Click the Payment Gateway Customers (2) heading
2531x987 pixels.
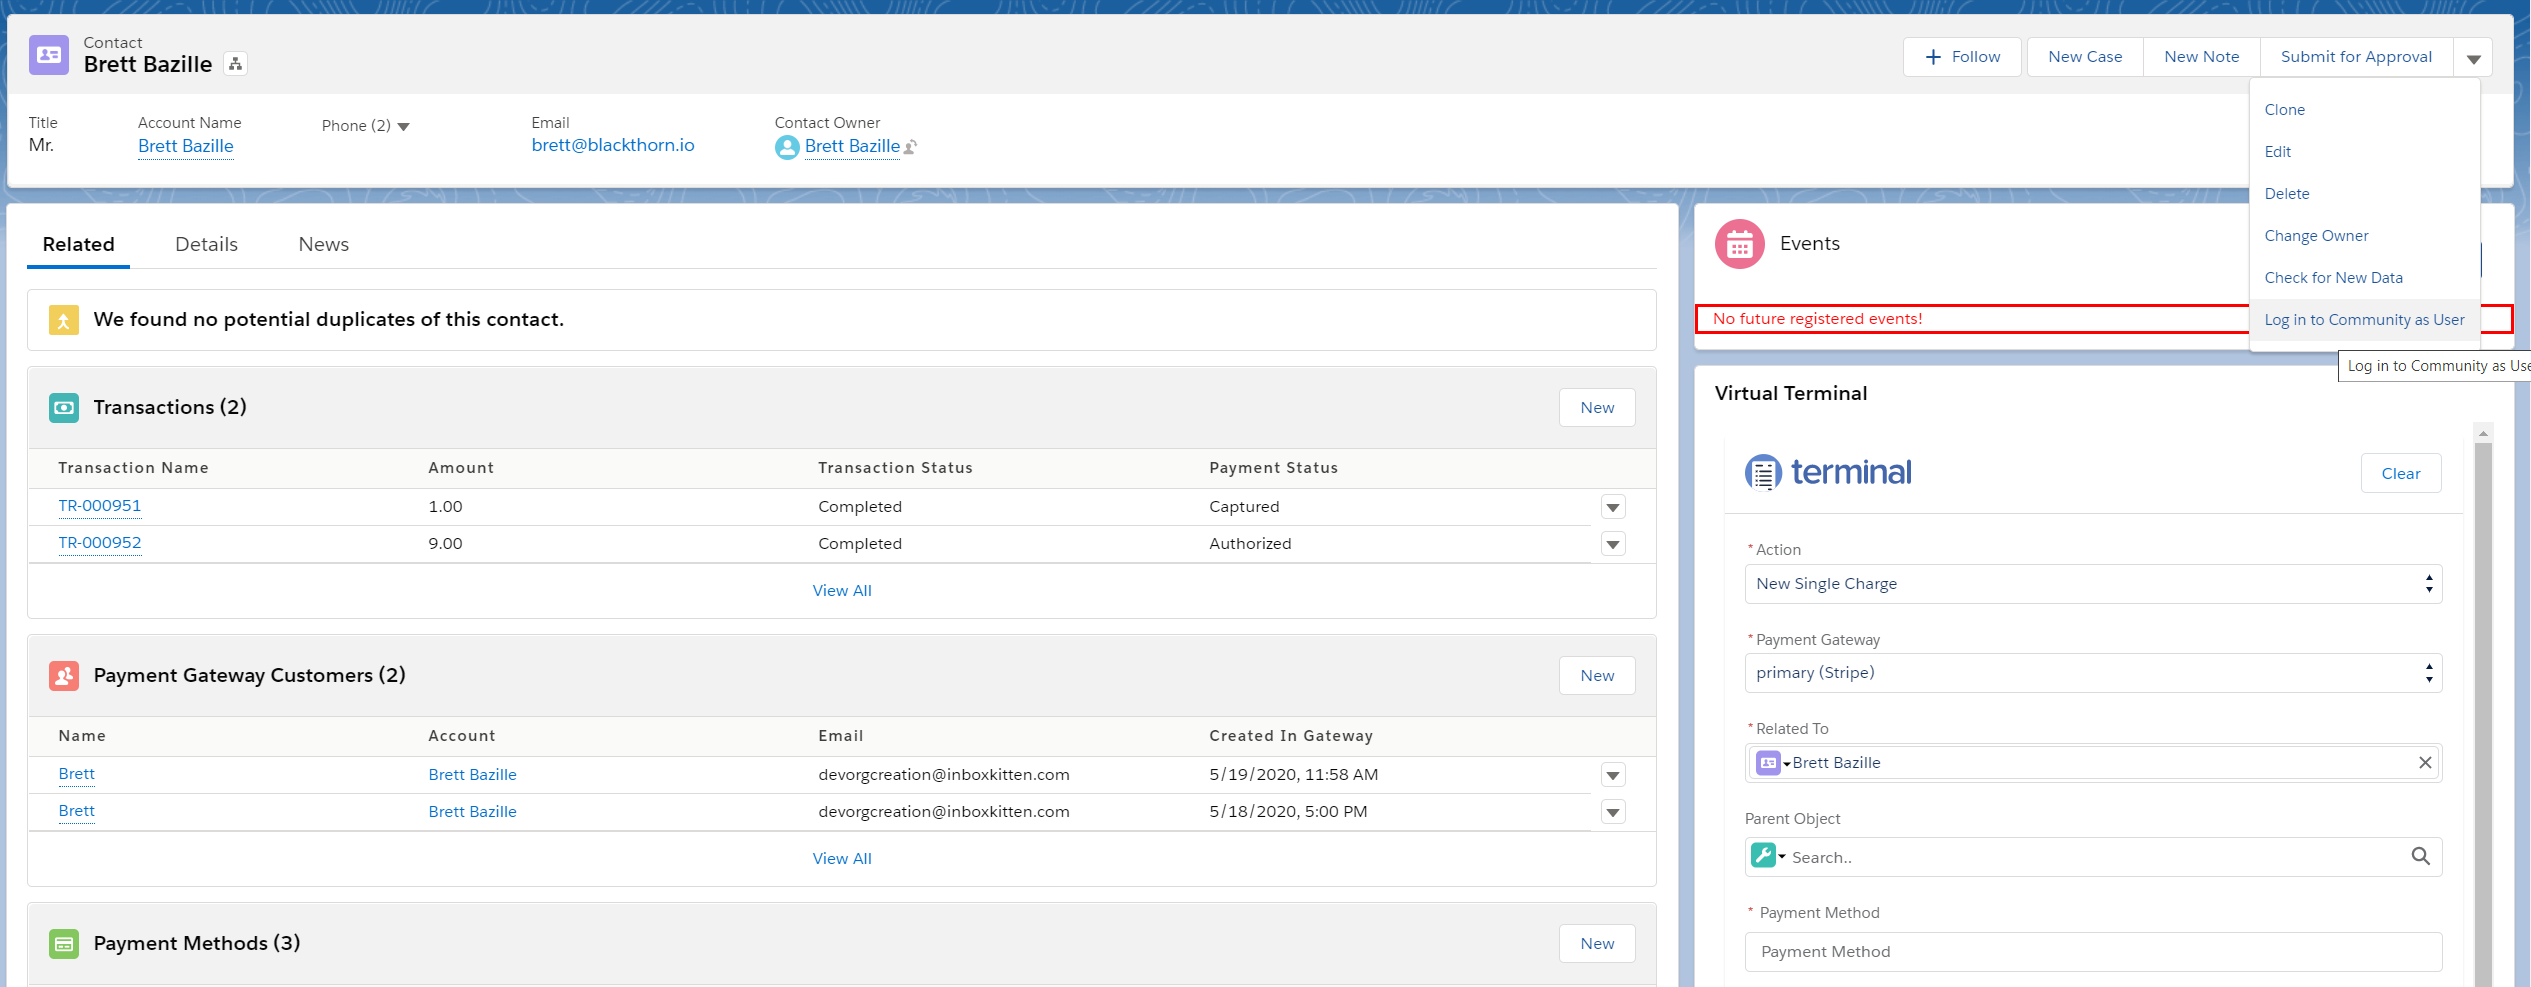pos(249,676)
